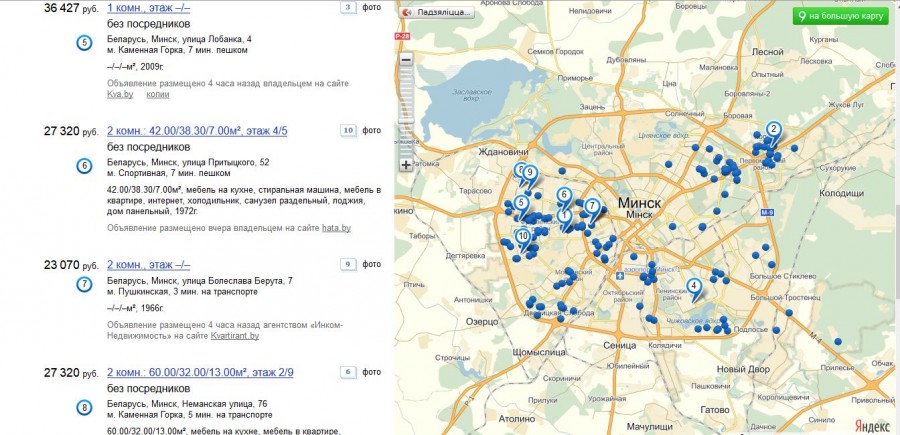Click the 'Сеница' label on the map

[620, 345]
